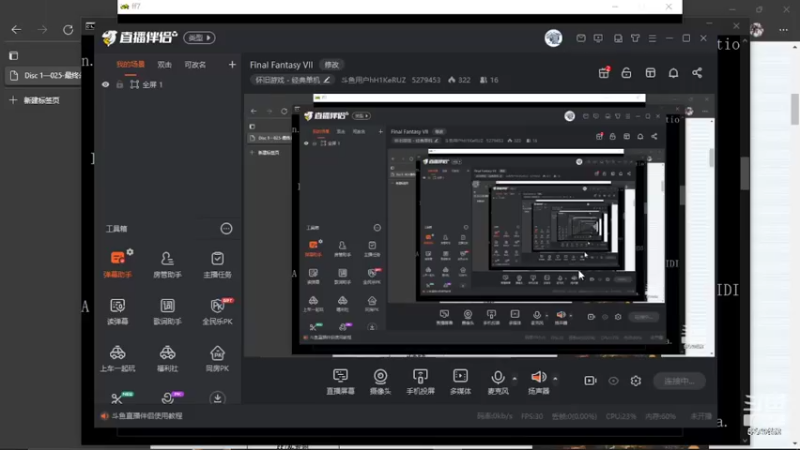Refresh the browser page
Image resolution: width=800 pixels, height=450 pixels.
click(x=68, y=30)
